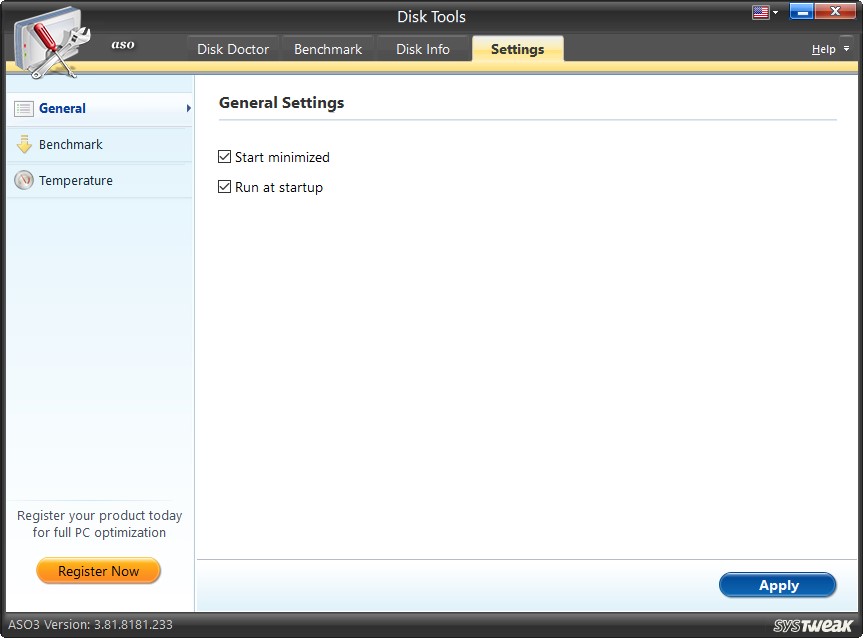Click the aso logo in the header
Viewport: 864px width, 639px height.
(122, 44)
